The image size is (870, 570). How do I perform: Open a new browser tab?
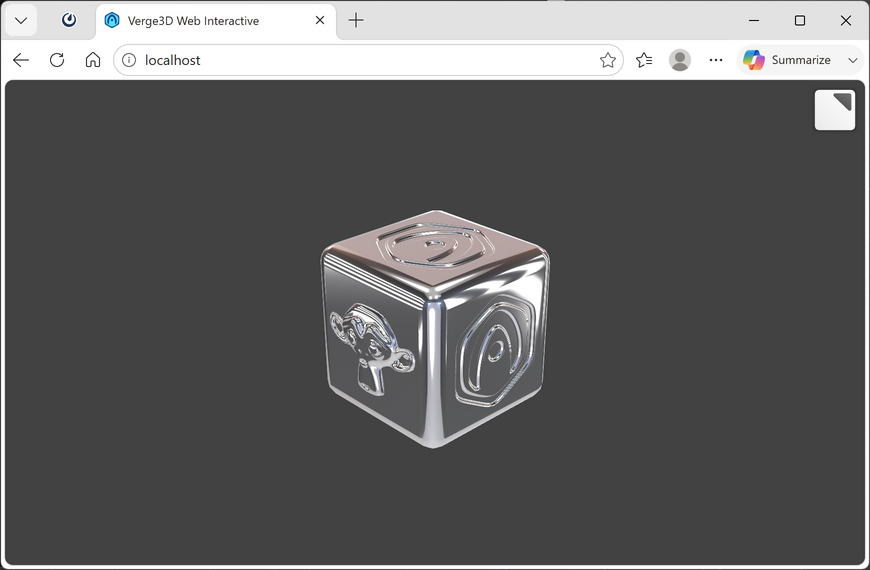coord(356,21)
